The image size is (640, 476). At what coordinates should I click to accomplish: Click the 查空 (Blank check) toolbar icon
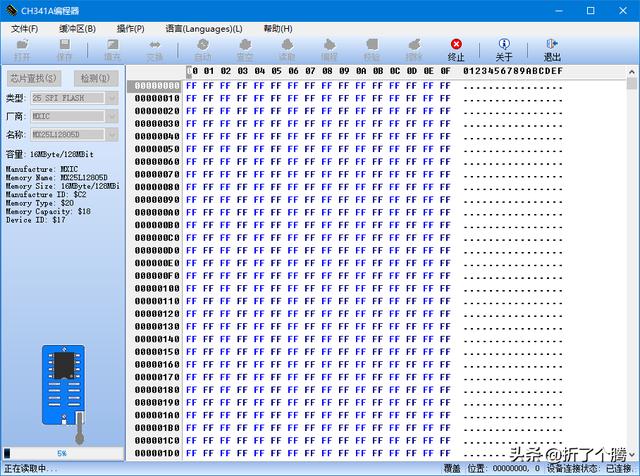pos(245,49)
